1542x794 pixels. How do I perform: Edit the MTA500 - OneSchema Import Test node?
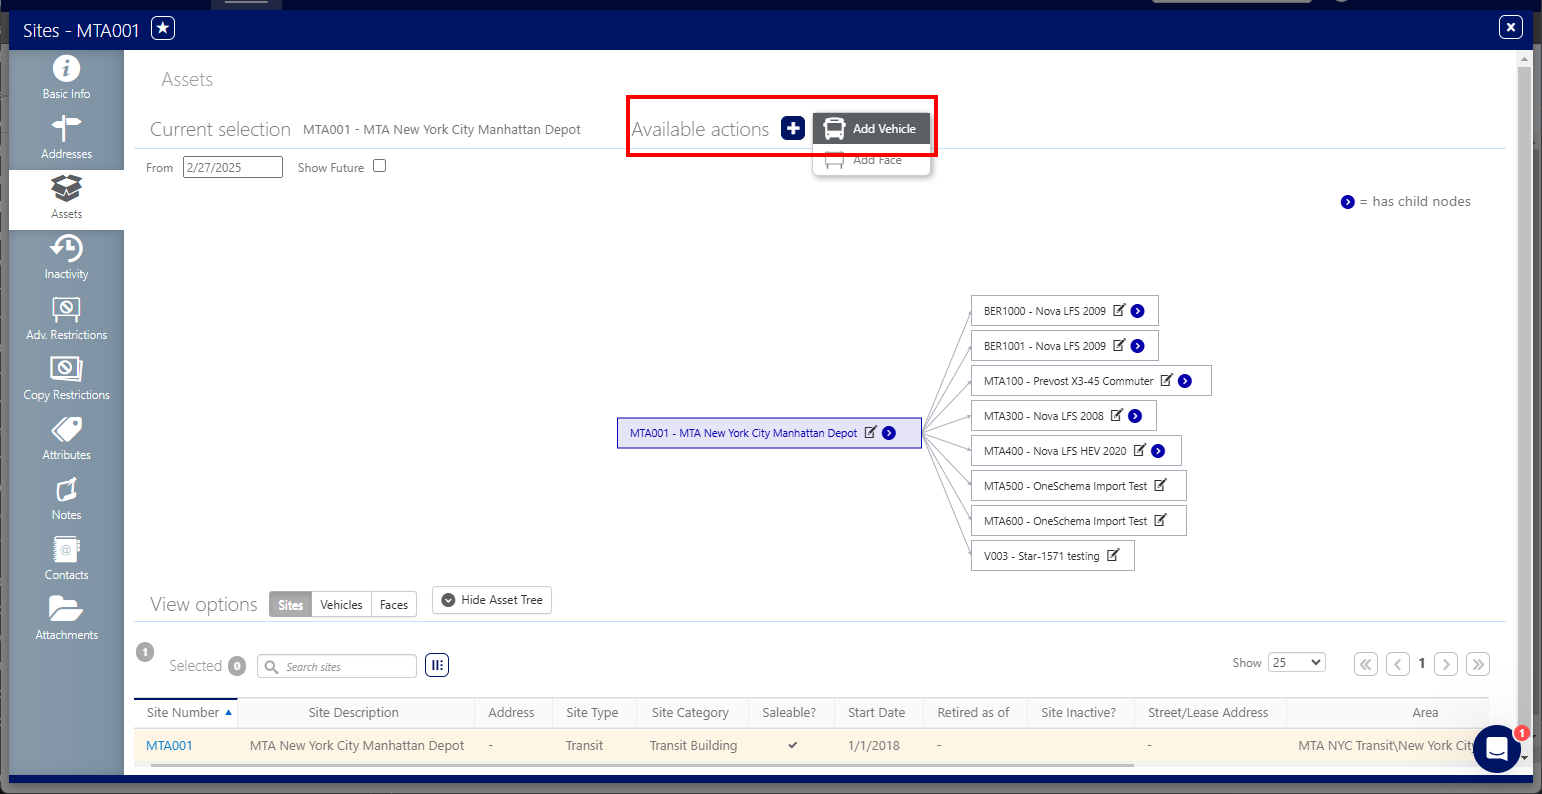tap(1160, 485)
